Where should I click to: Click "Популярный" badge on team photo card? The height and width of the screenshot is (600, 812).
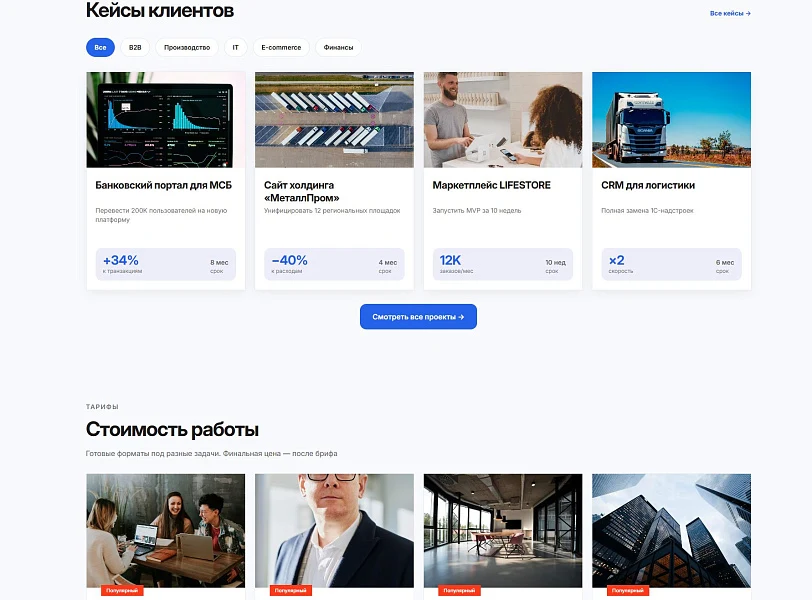point(122,590)
